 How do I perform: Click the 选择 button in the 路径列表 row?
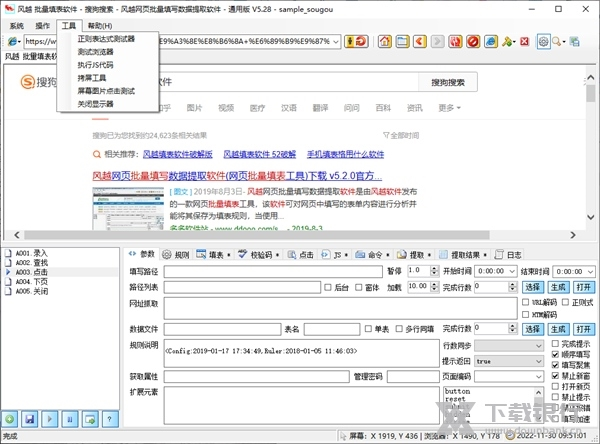tap(533, 287)
